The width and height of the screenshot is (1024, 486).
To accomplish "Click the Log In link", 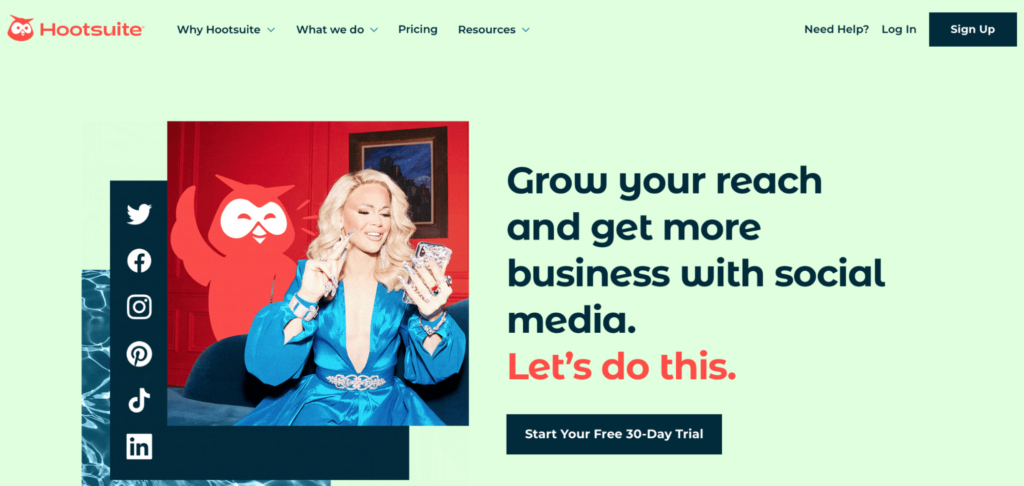I will pos(899,29).
